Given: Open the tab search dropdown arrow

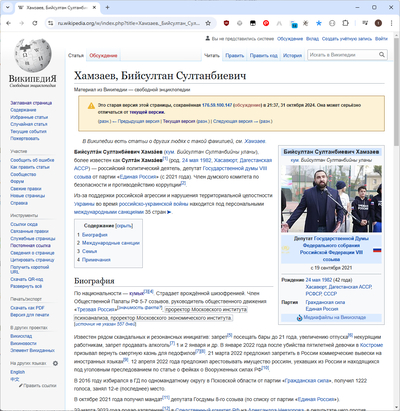Looking at the screenshot, I should click(7, 7).
